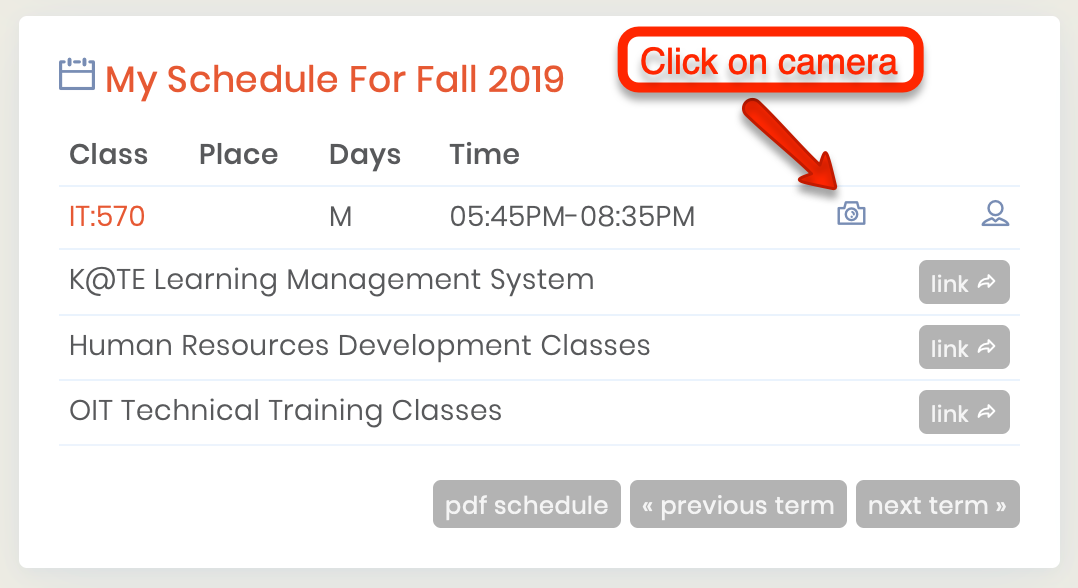Click the Days column header
1078x588 pixels.
click(364, 155)
